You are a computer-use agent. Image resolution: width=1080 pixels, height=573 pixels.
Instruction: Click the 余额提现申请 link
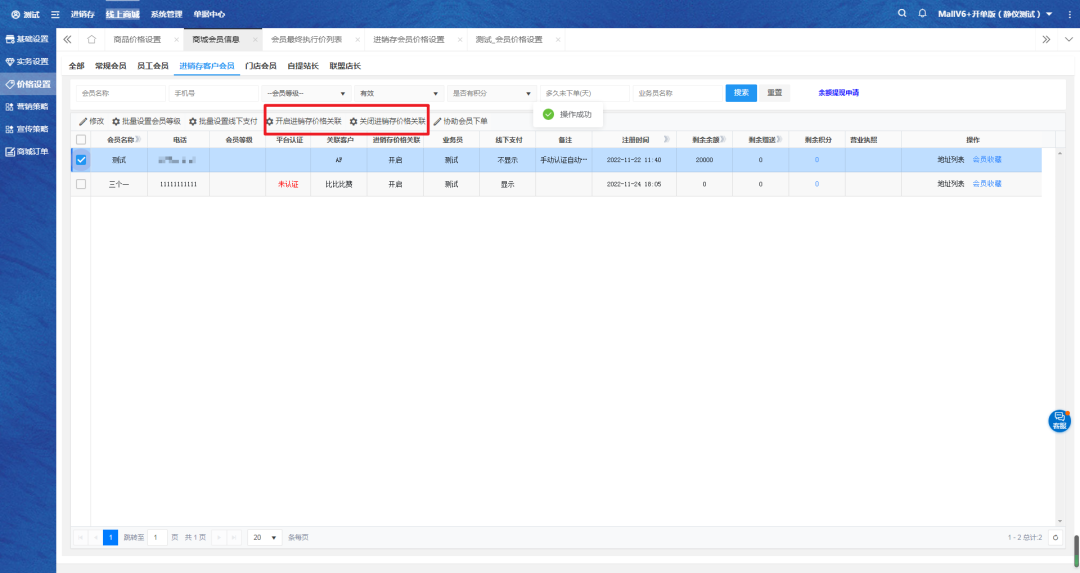tap(838, 93)
